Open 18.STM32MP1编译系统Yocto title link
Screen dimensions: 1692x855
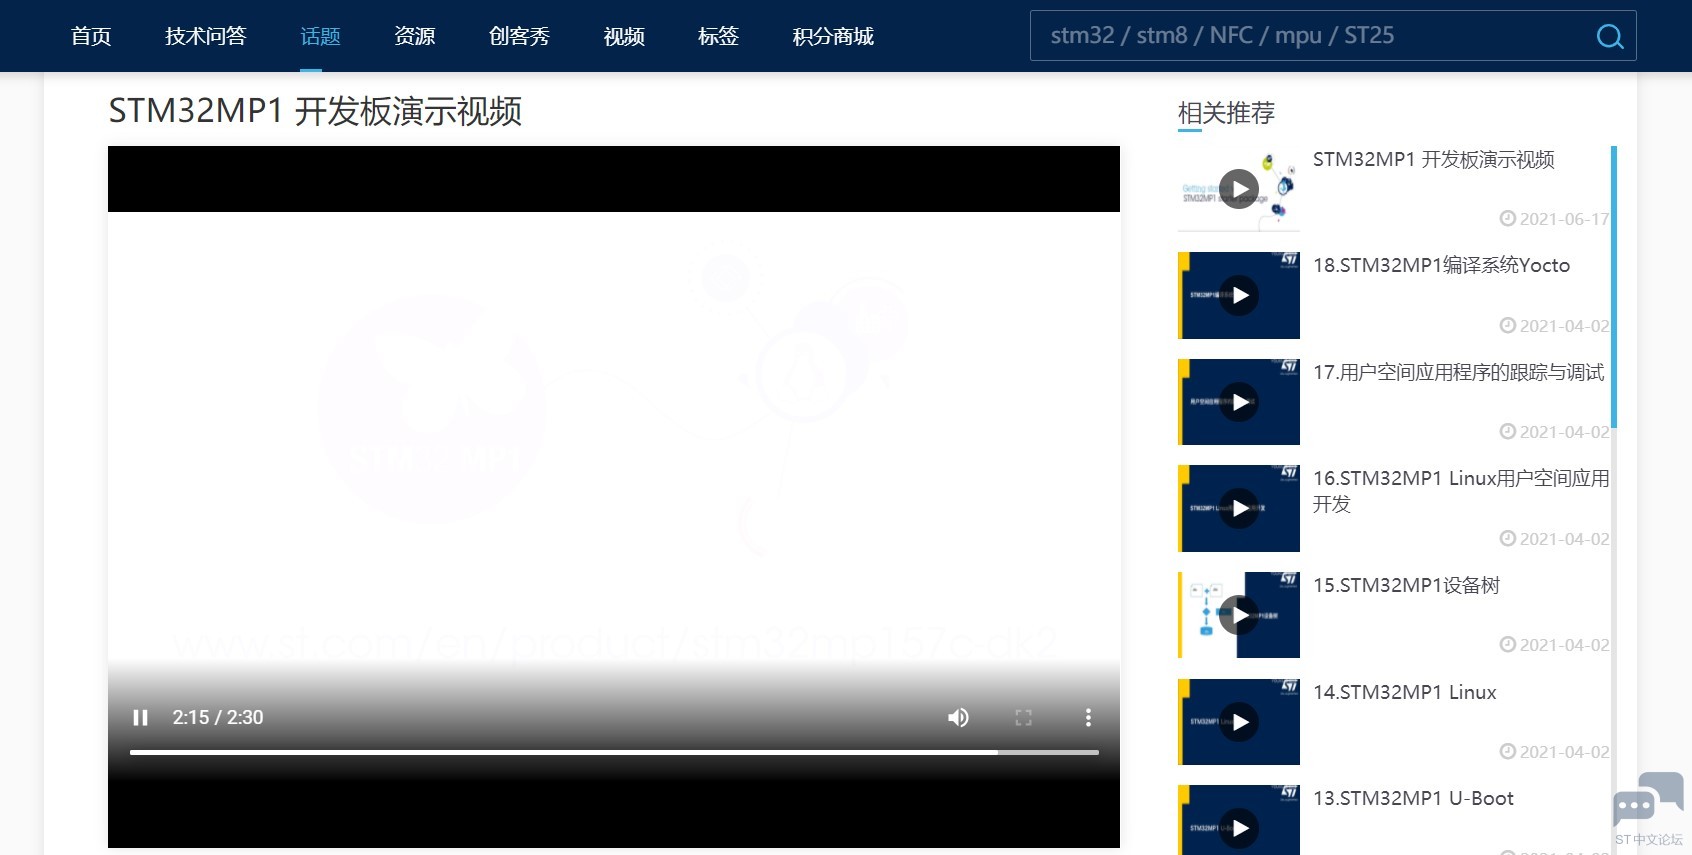point(1441,266)
